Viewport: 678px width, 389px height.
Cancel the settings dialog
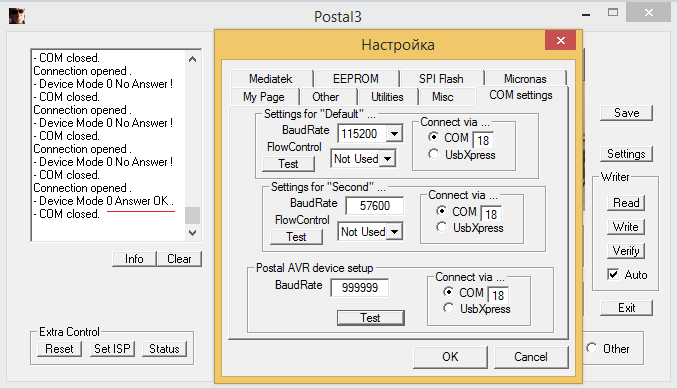point(531,357)
